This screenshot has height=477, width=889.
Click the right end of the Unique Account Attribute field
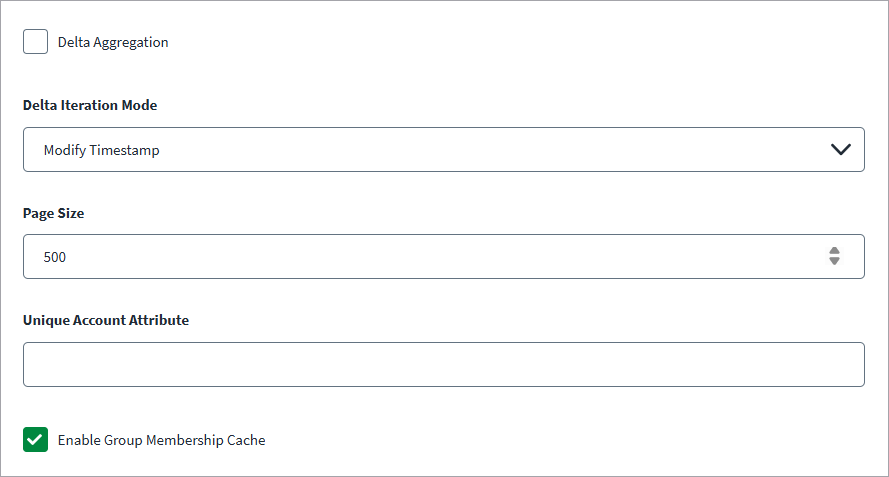[845, 364]
